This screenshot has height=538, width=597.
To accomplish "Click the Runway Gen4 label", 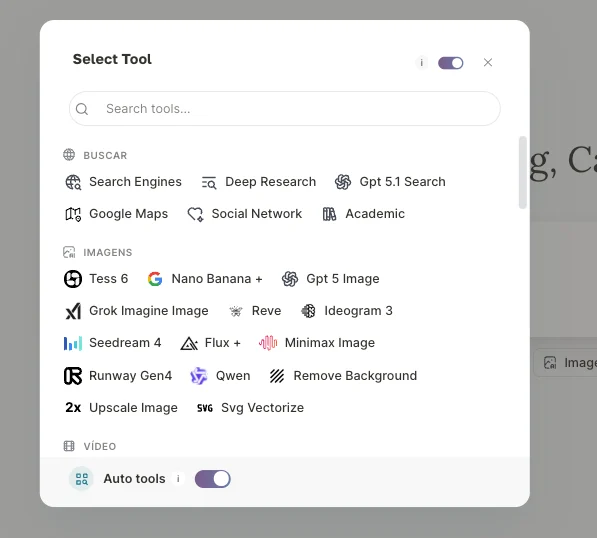I will 130,376.
